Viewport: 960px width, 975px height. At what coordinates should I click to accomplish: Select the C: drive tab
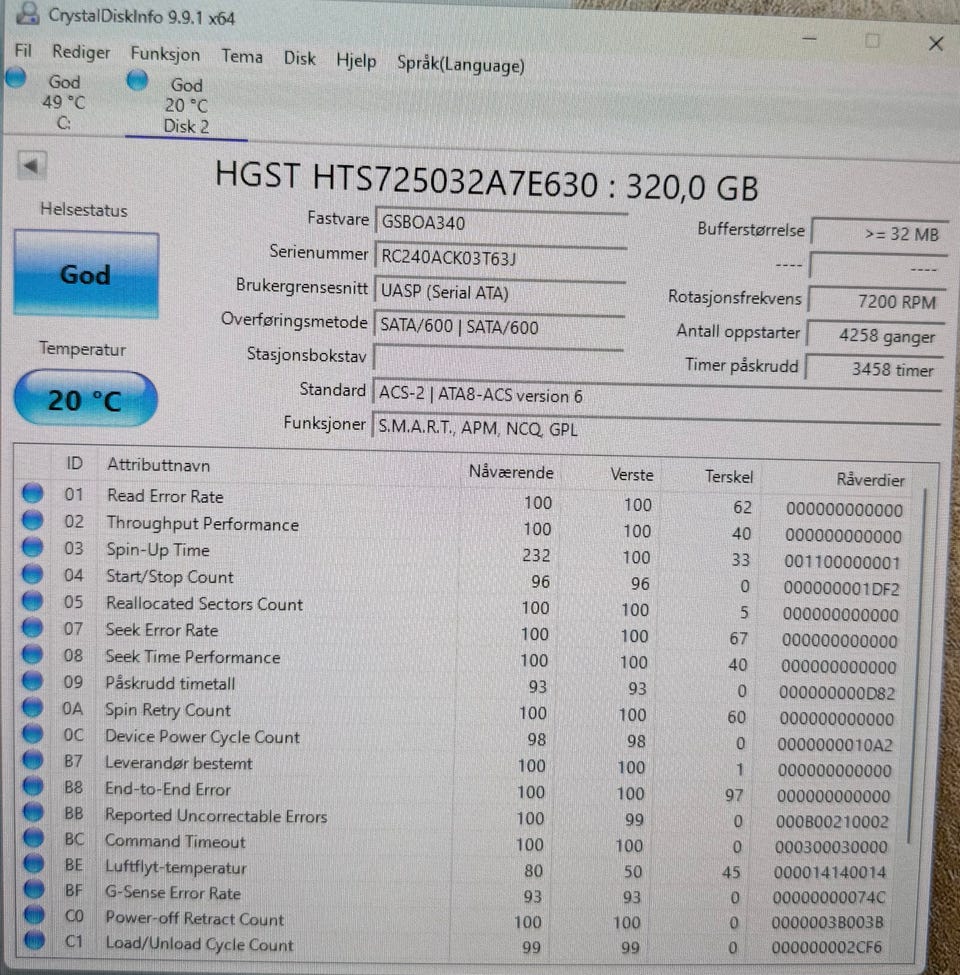63,102
